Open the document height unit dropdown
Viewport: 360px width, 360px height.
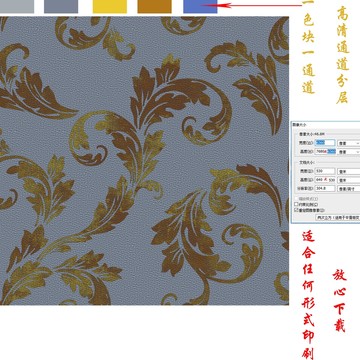[x=349, y=180]
